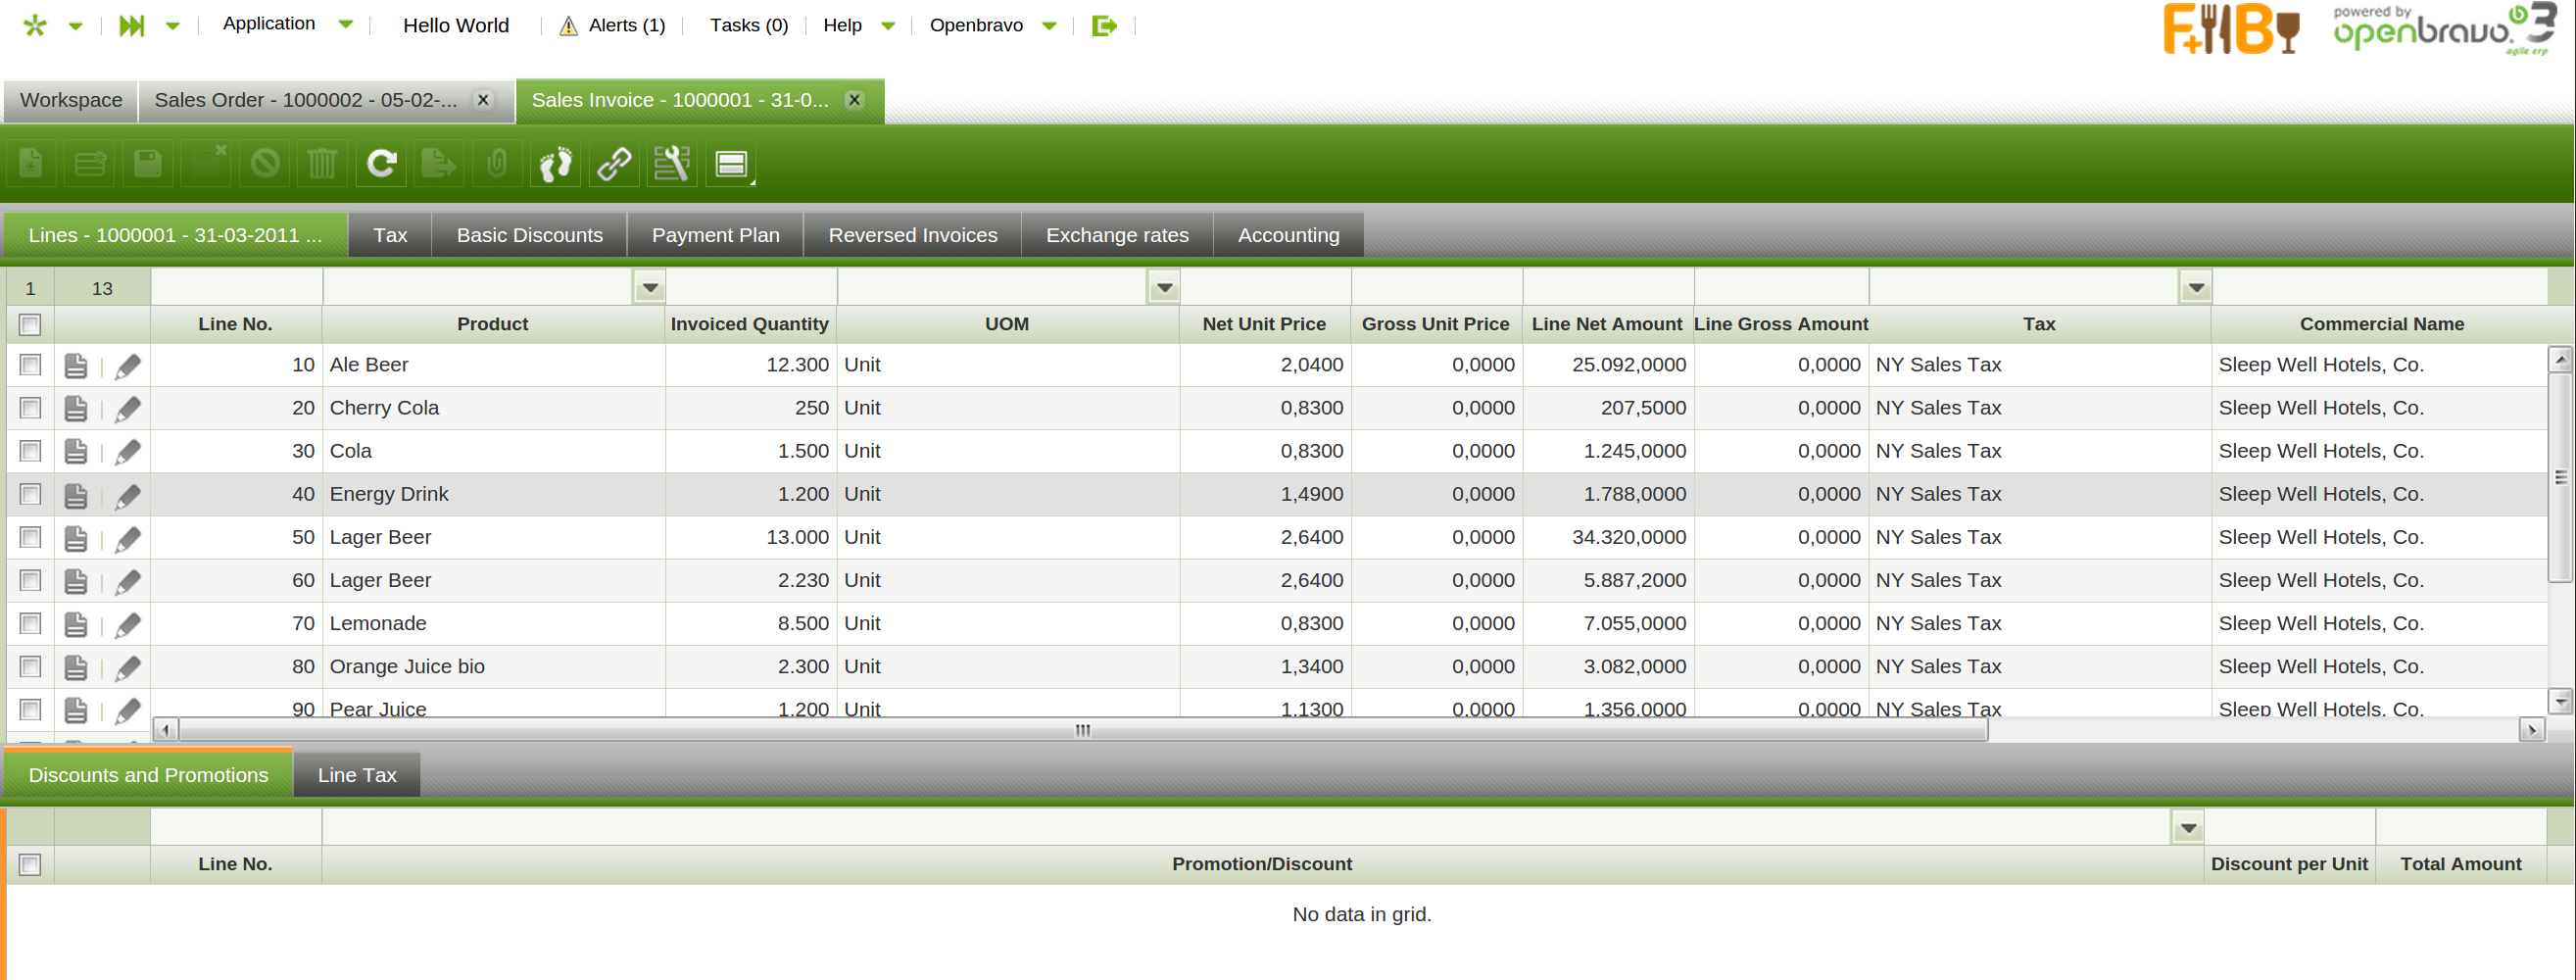2576x980 pixels.
Task: Click the horizontal scrollbar of the Lines grid
Action: [x=1082, y=730]
